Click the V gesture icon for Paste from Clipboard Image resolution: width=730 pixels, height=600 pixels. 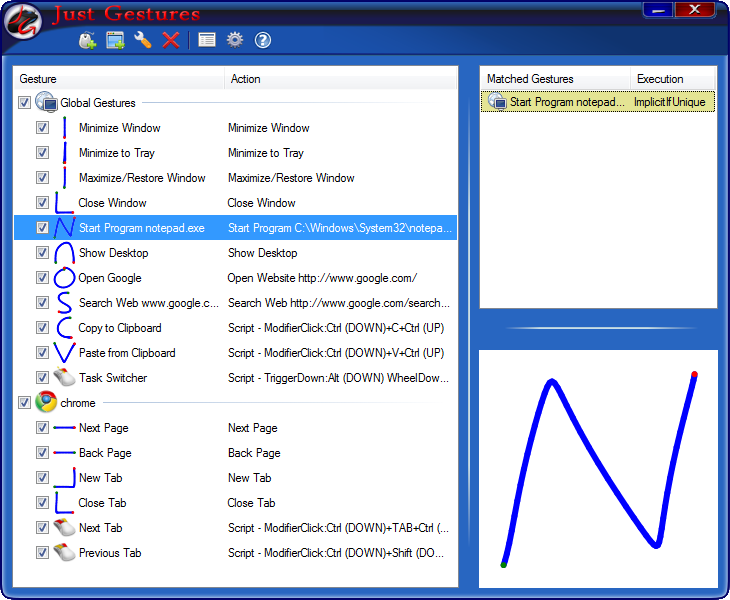click(64, 352)
